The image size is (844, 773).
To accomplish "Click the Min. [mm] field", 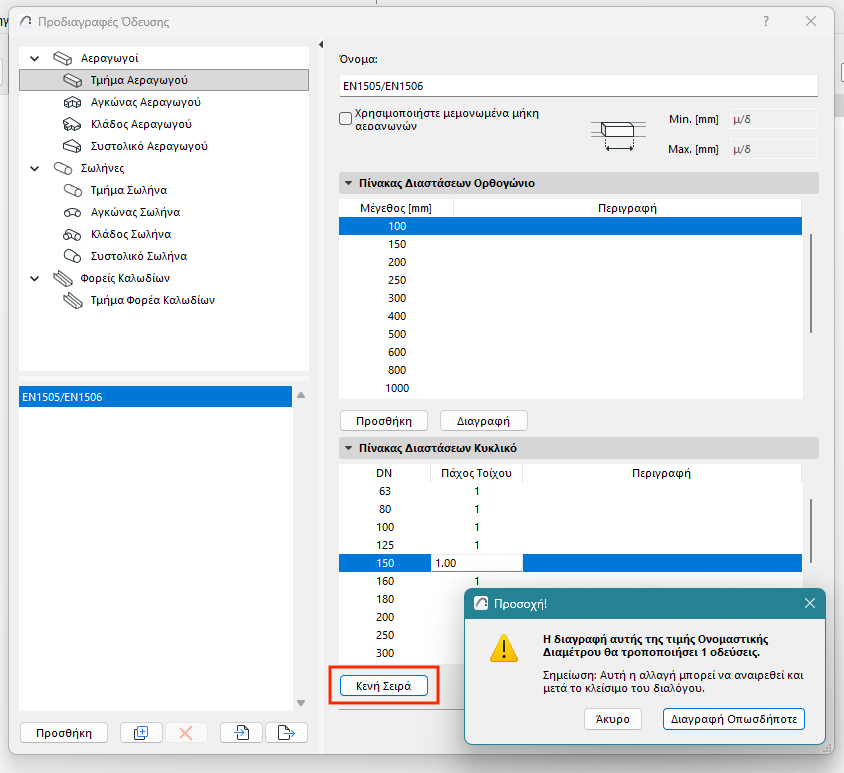I will [773, 119].
